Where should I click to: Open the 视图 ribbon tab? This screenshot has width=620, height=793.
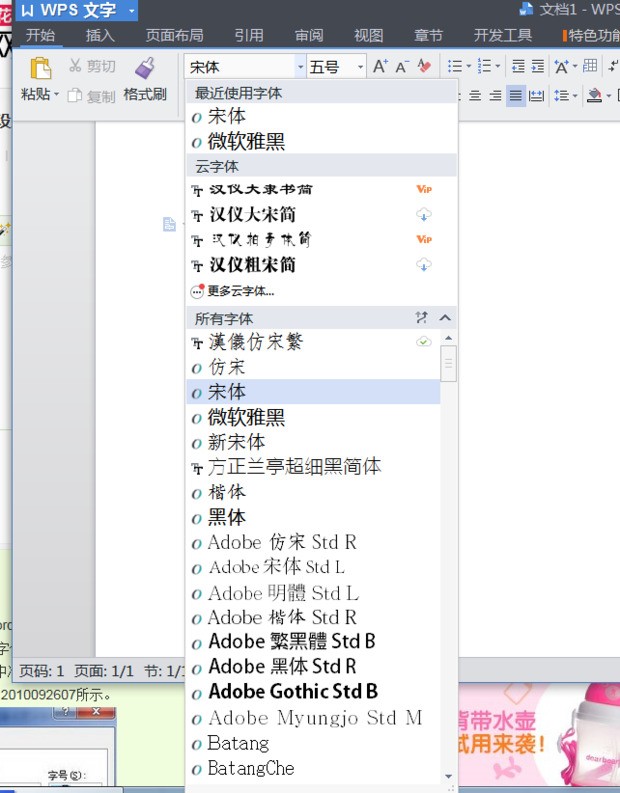(x=369, y=35)
